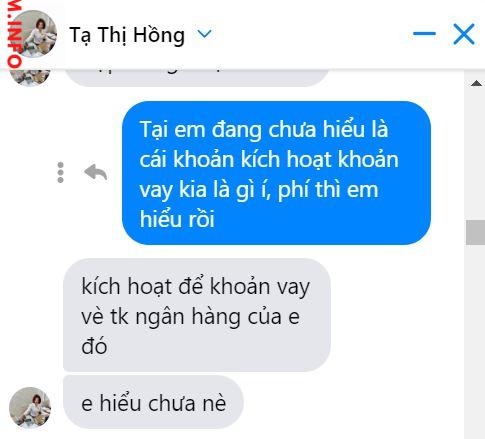485x439 pixels.
Task: Click the scrollbar track above the thumb
Action: tap(475, 153)
